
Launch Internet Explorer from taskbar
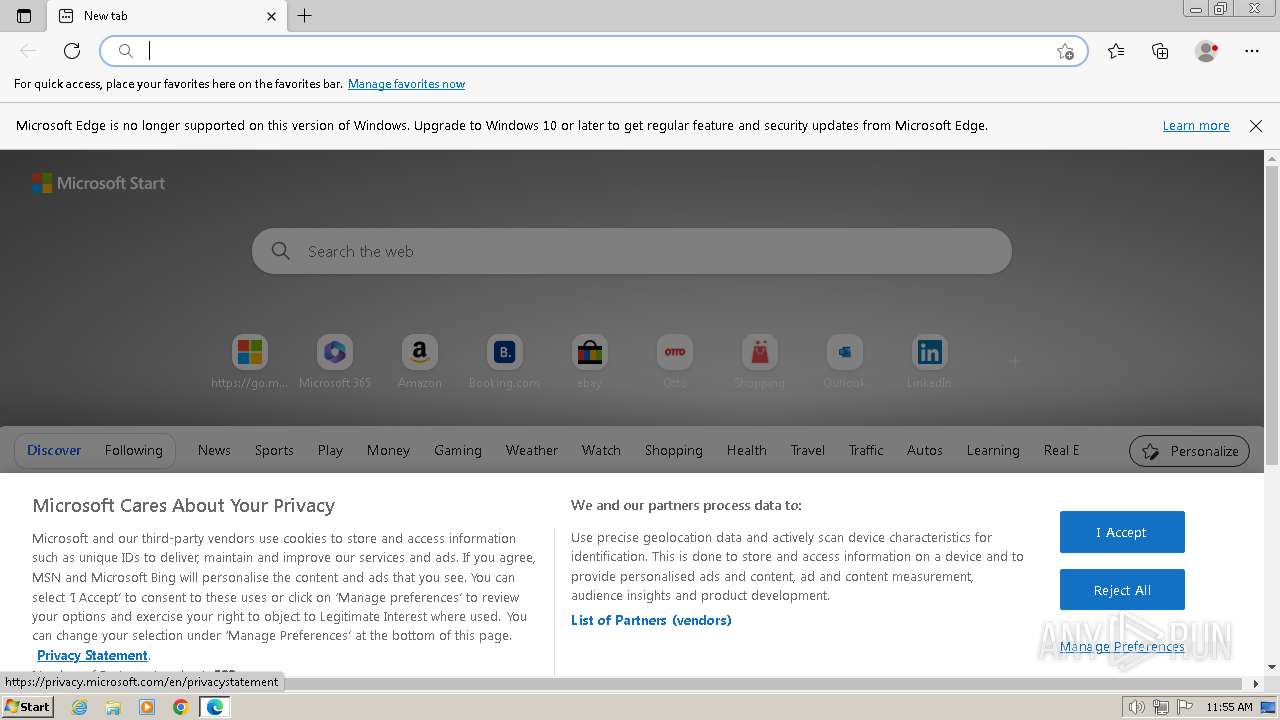(x=80, y=707)
